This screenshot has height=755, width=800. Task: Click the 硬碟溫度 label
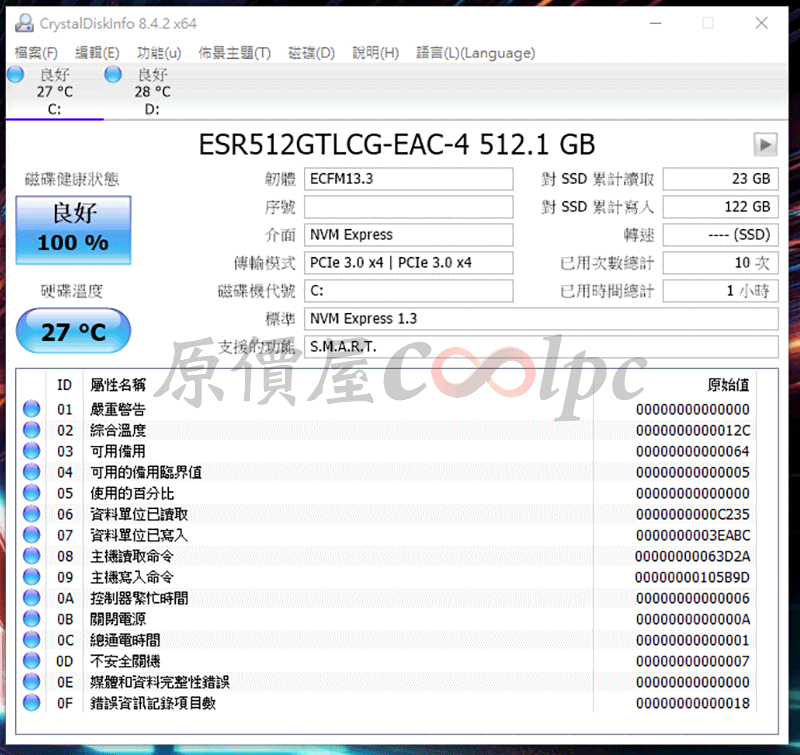click(x=72, y=291)
